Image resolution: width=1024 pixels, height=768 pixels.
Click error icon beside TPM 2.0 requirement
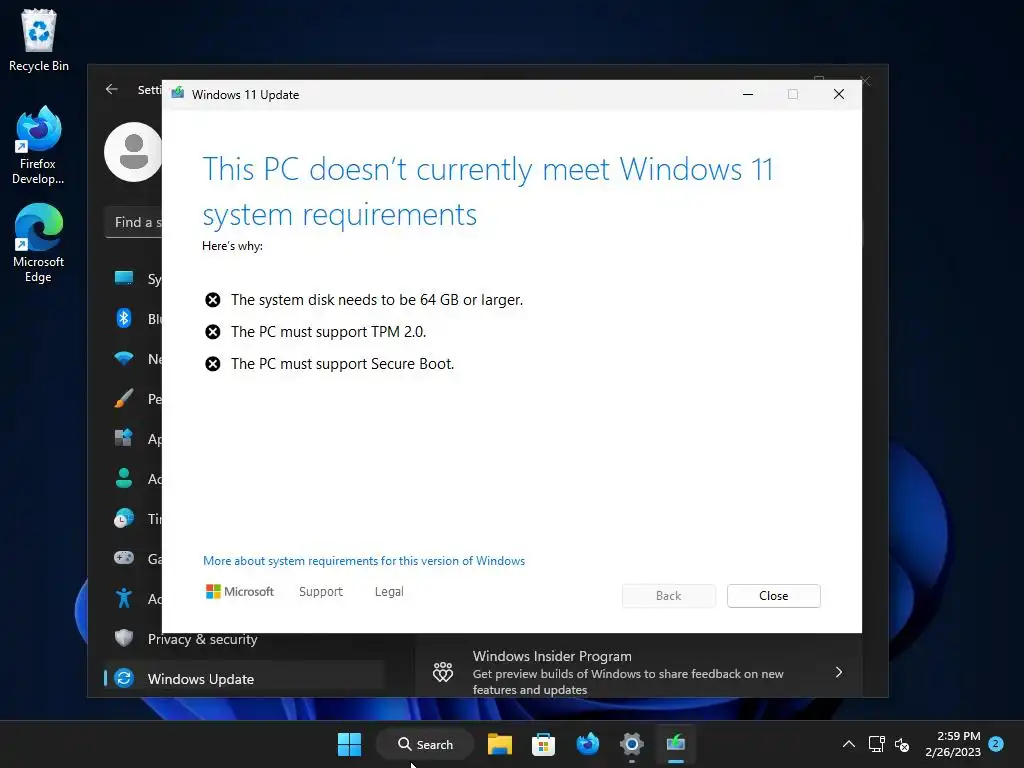[213, 332]
